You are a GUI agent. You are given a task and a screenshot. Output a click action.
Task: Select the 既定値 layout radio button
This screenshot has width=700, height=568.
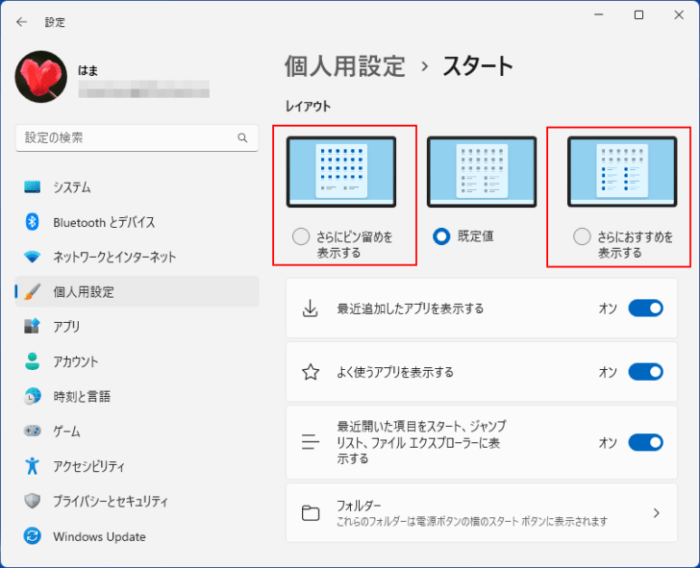(442, 236)
